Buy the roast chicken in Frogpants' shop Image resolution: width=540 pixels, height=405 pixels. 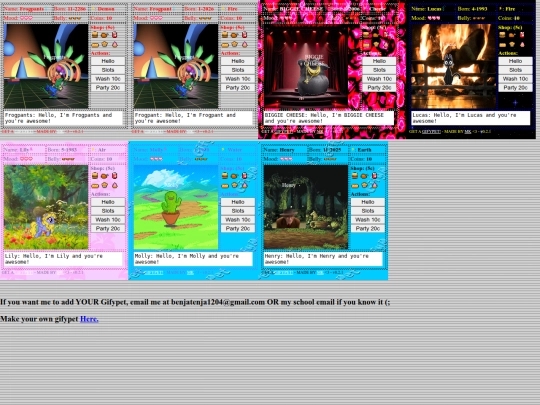[x=104, y=35]
